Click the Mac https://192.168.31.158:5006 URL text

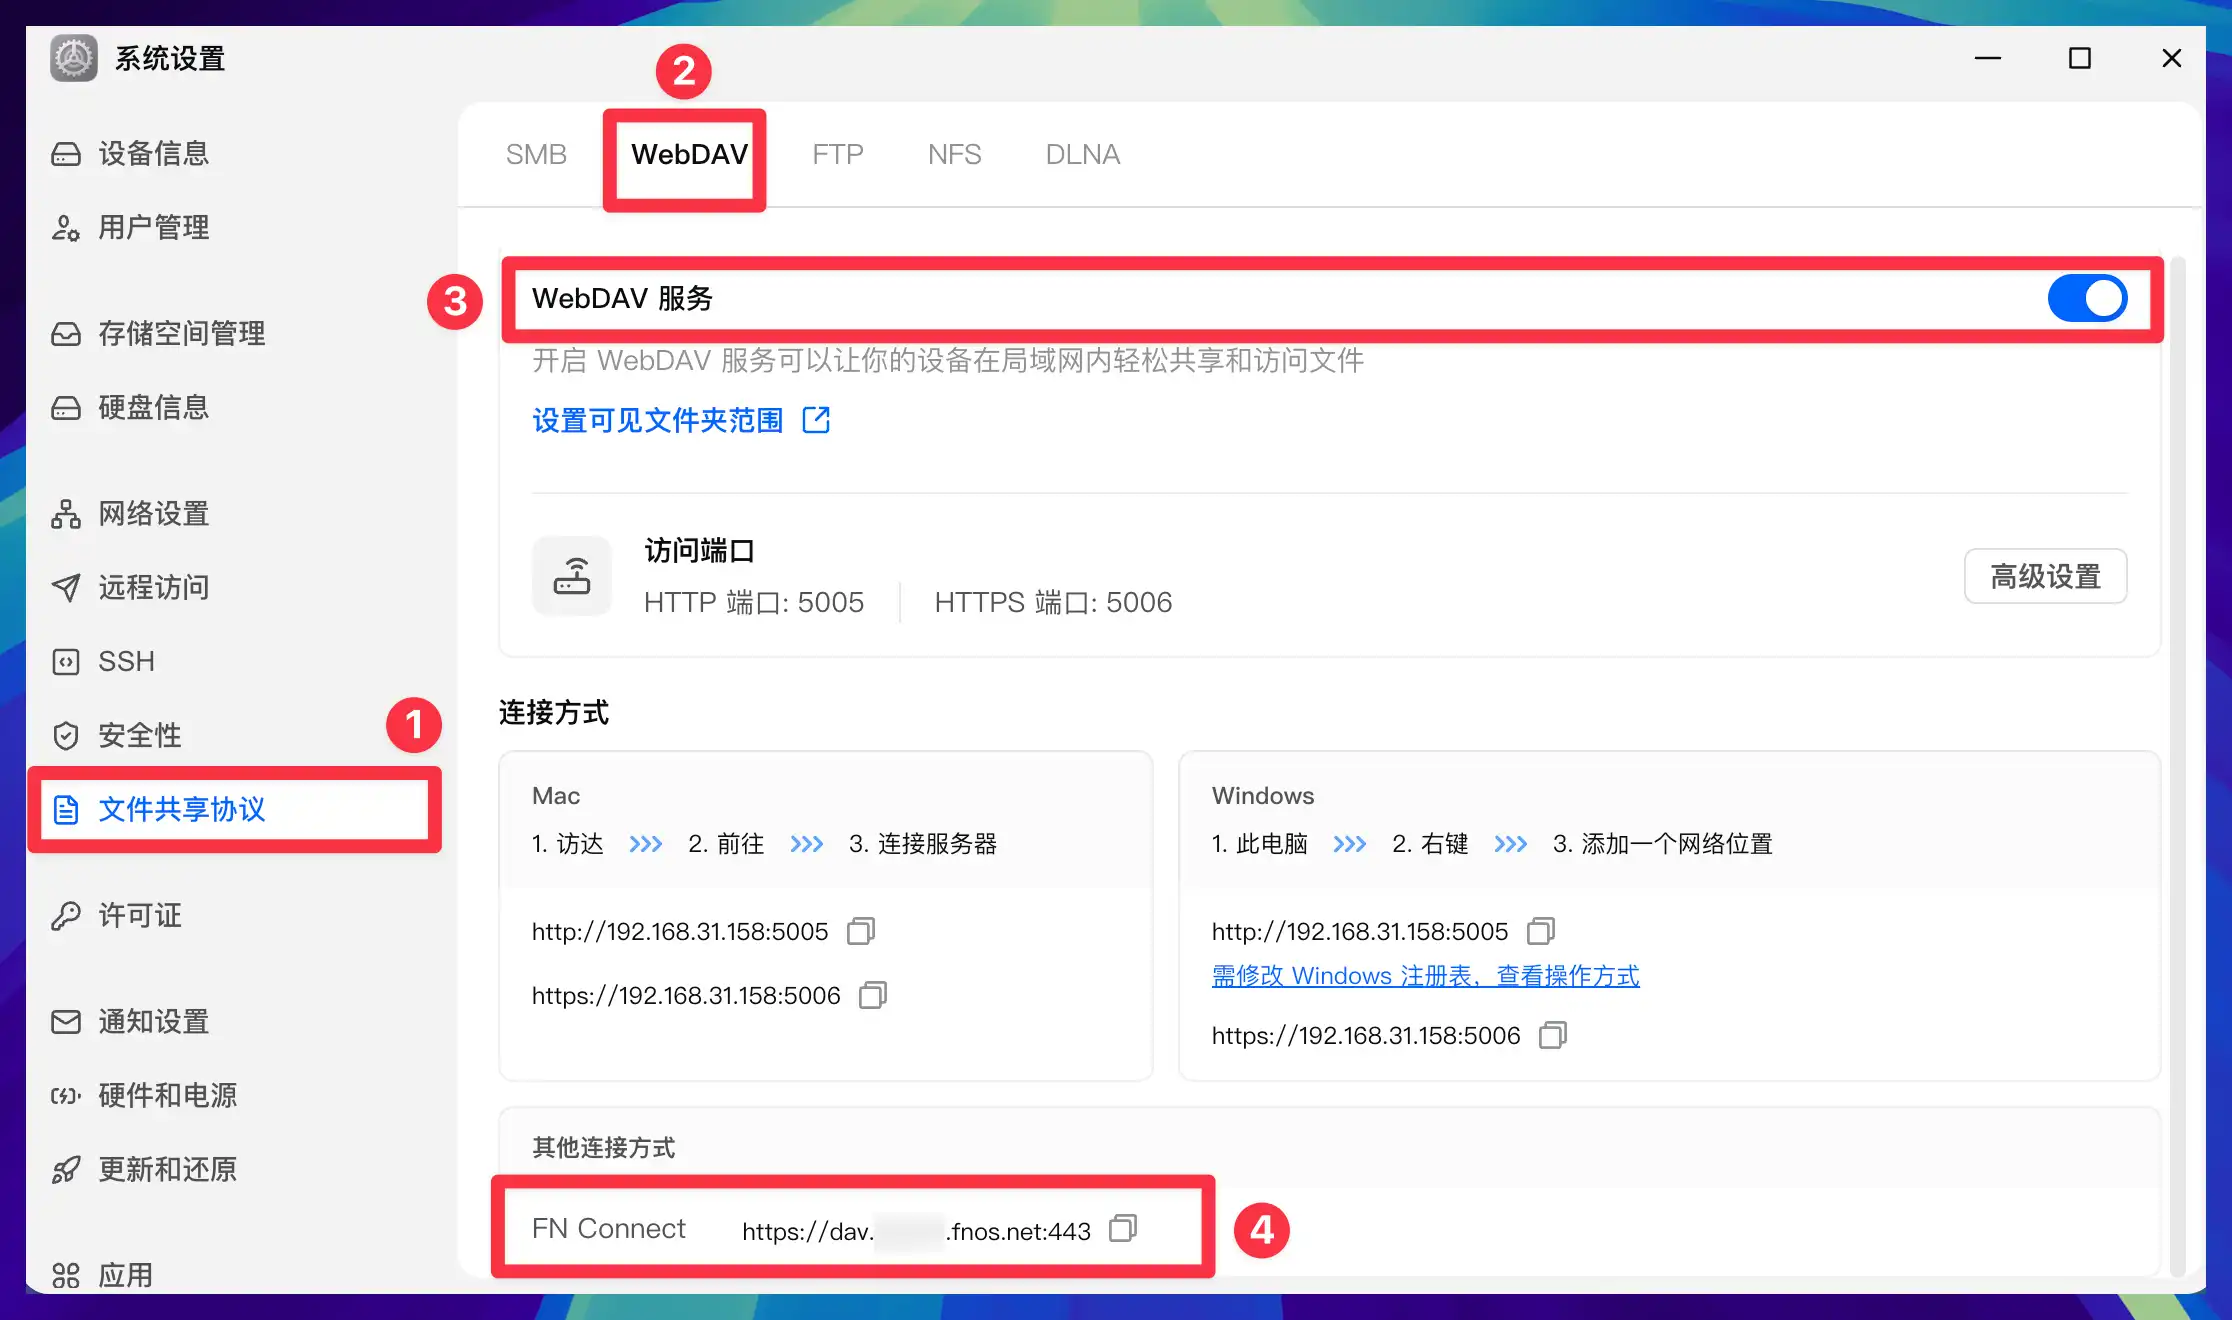[x=686, y=996]
